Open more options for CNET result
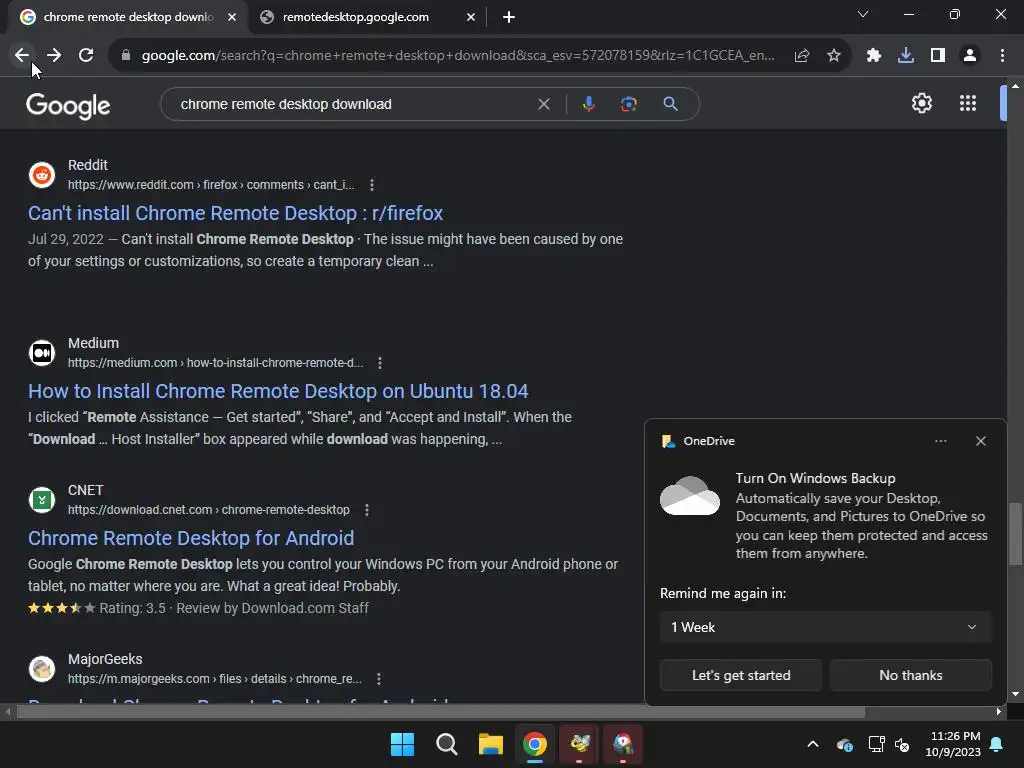 click(366, 510)
